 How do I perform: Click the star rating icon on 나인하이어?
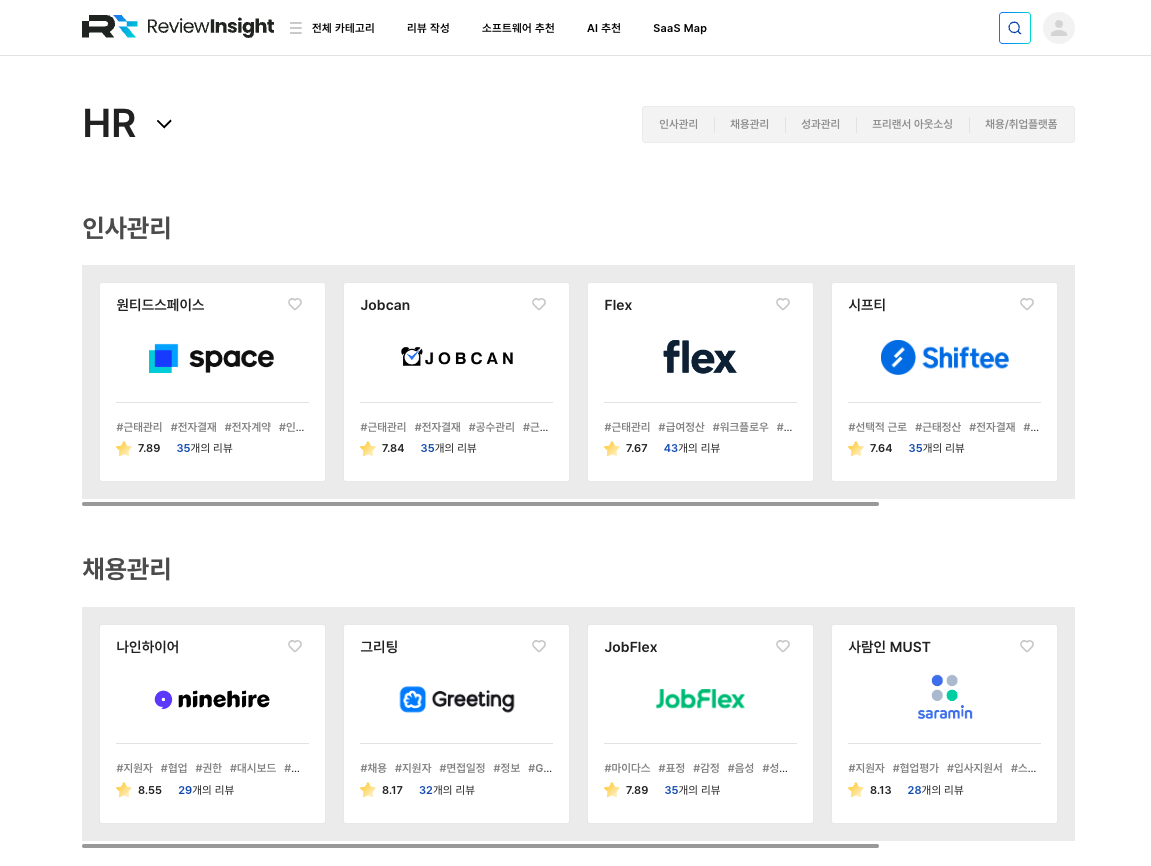pos(124,790)
